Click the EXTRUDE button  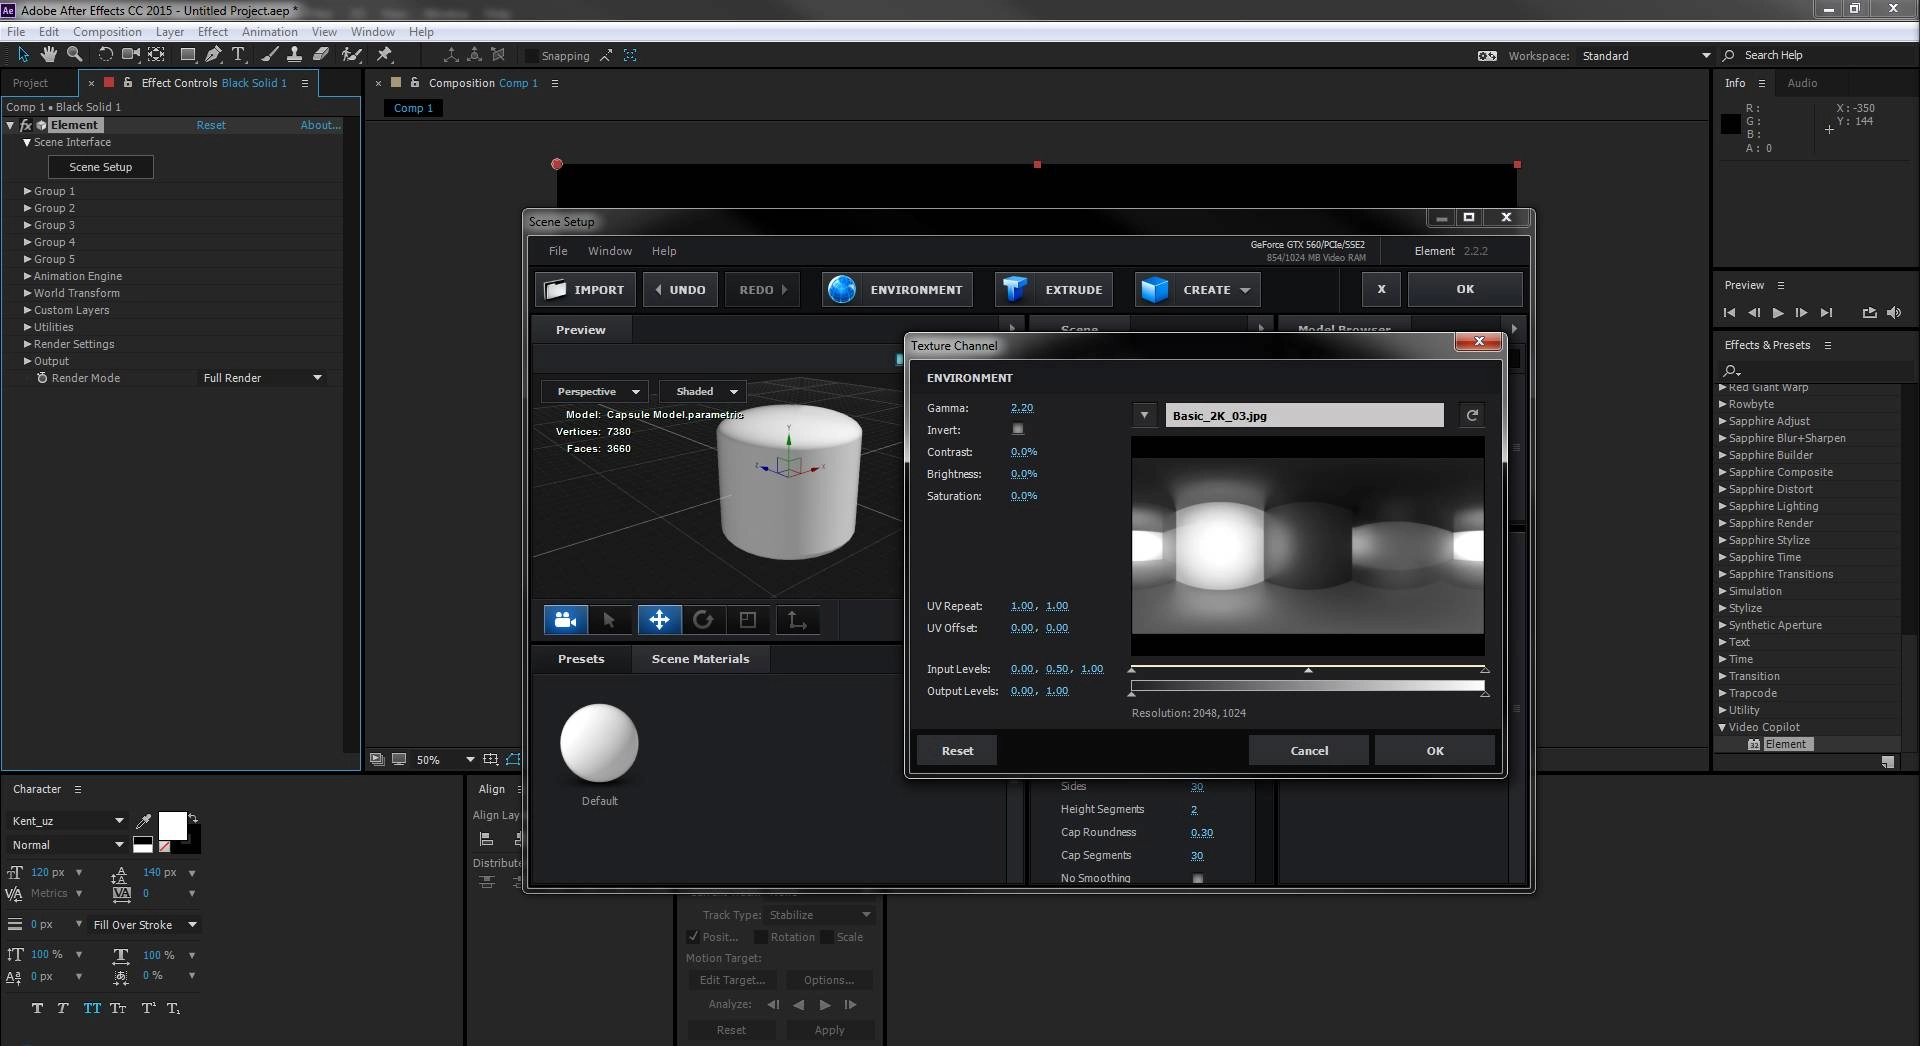1054,290
